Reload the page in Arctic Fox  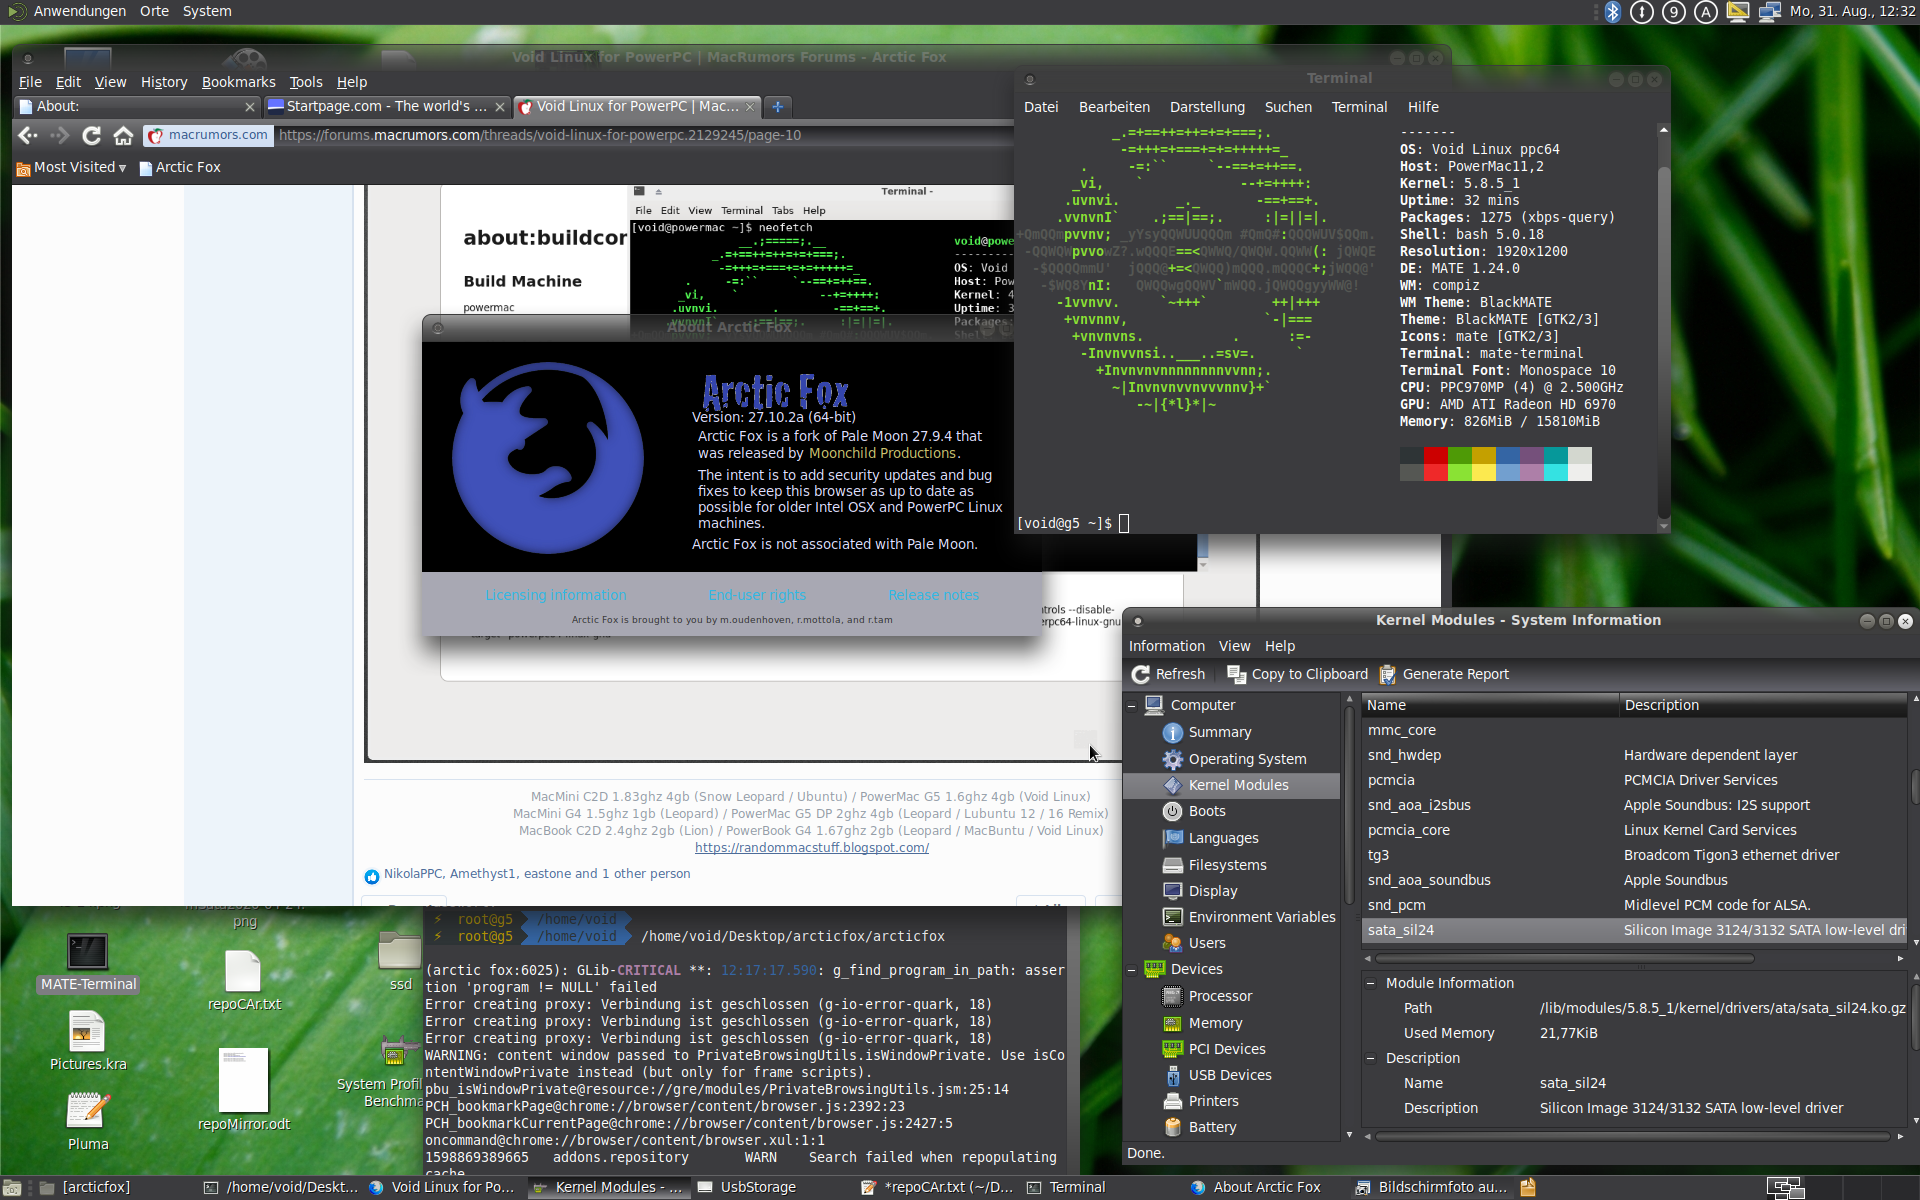click(92, 135)
